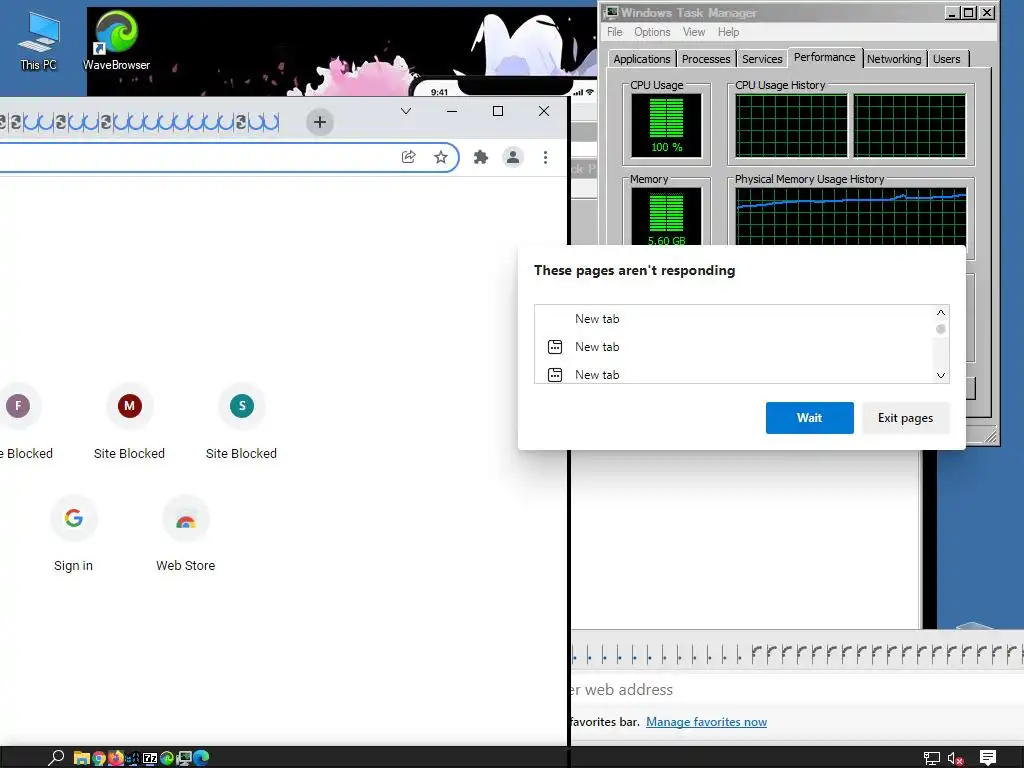This screenshot has height=768, width=1024.
Task: Click the share page icon in Chrome's address bar
Action: point(409,157)
